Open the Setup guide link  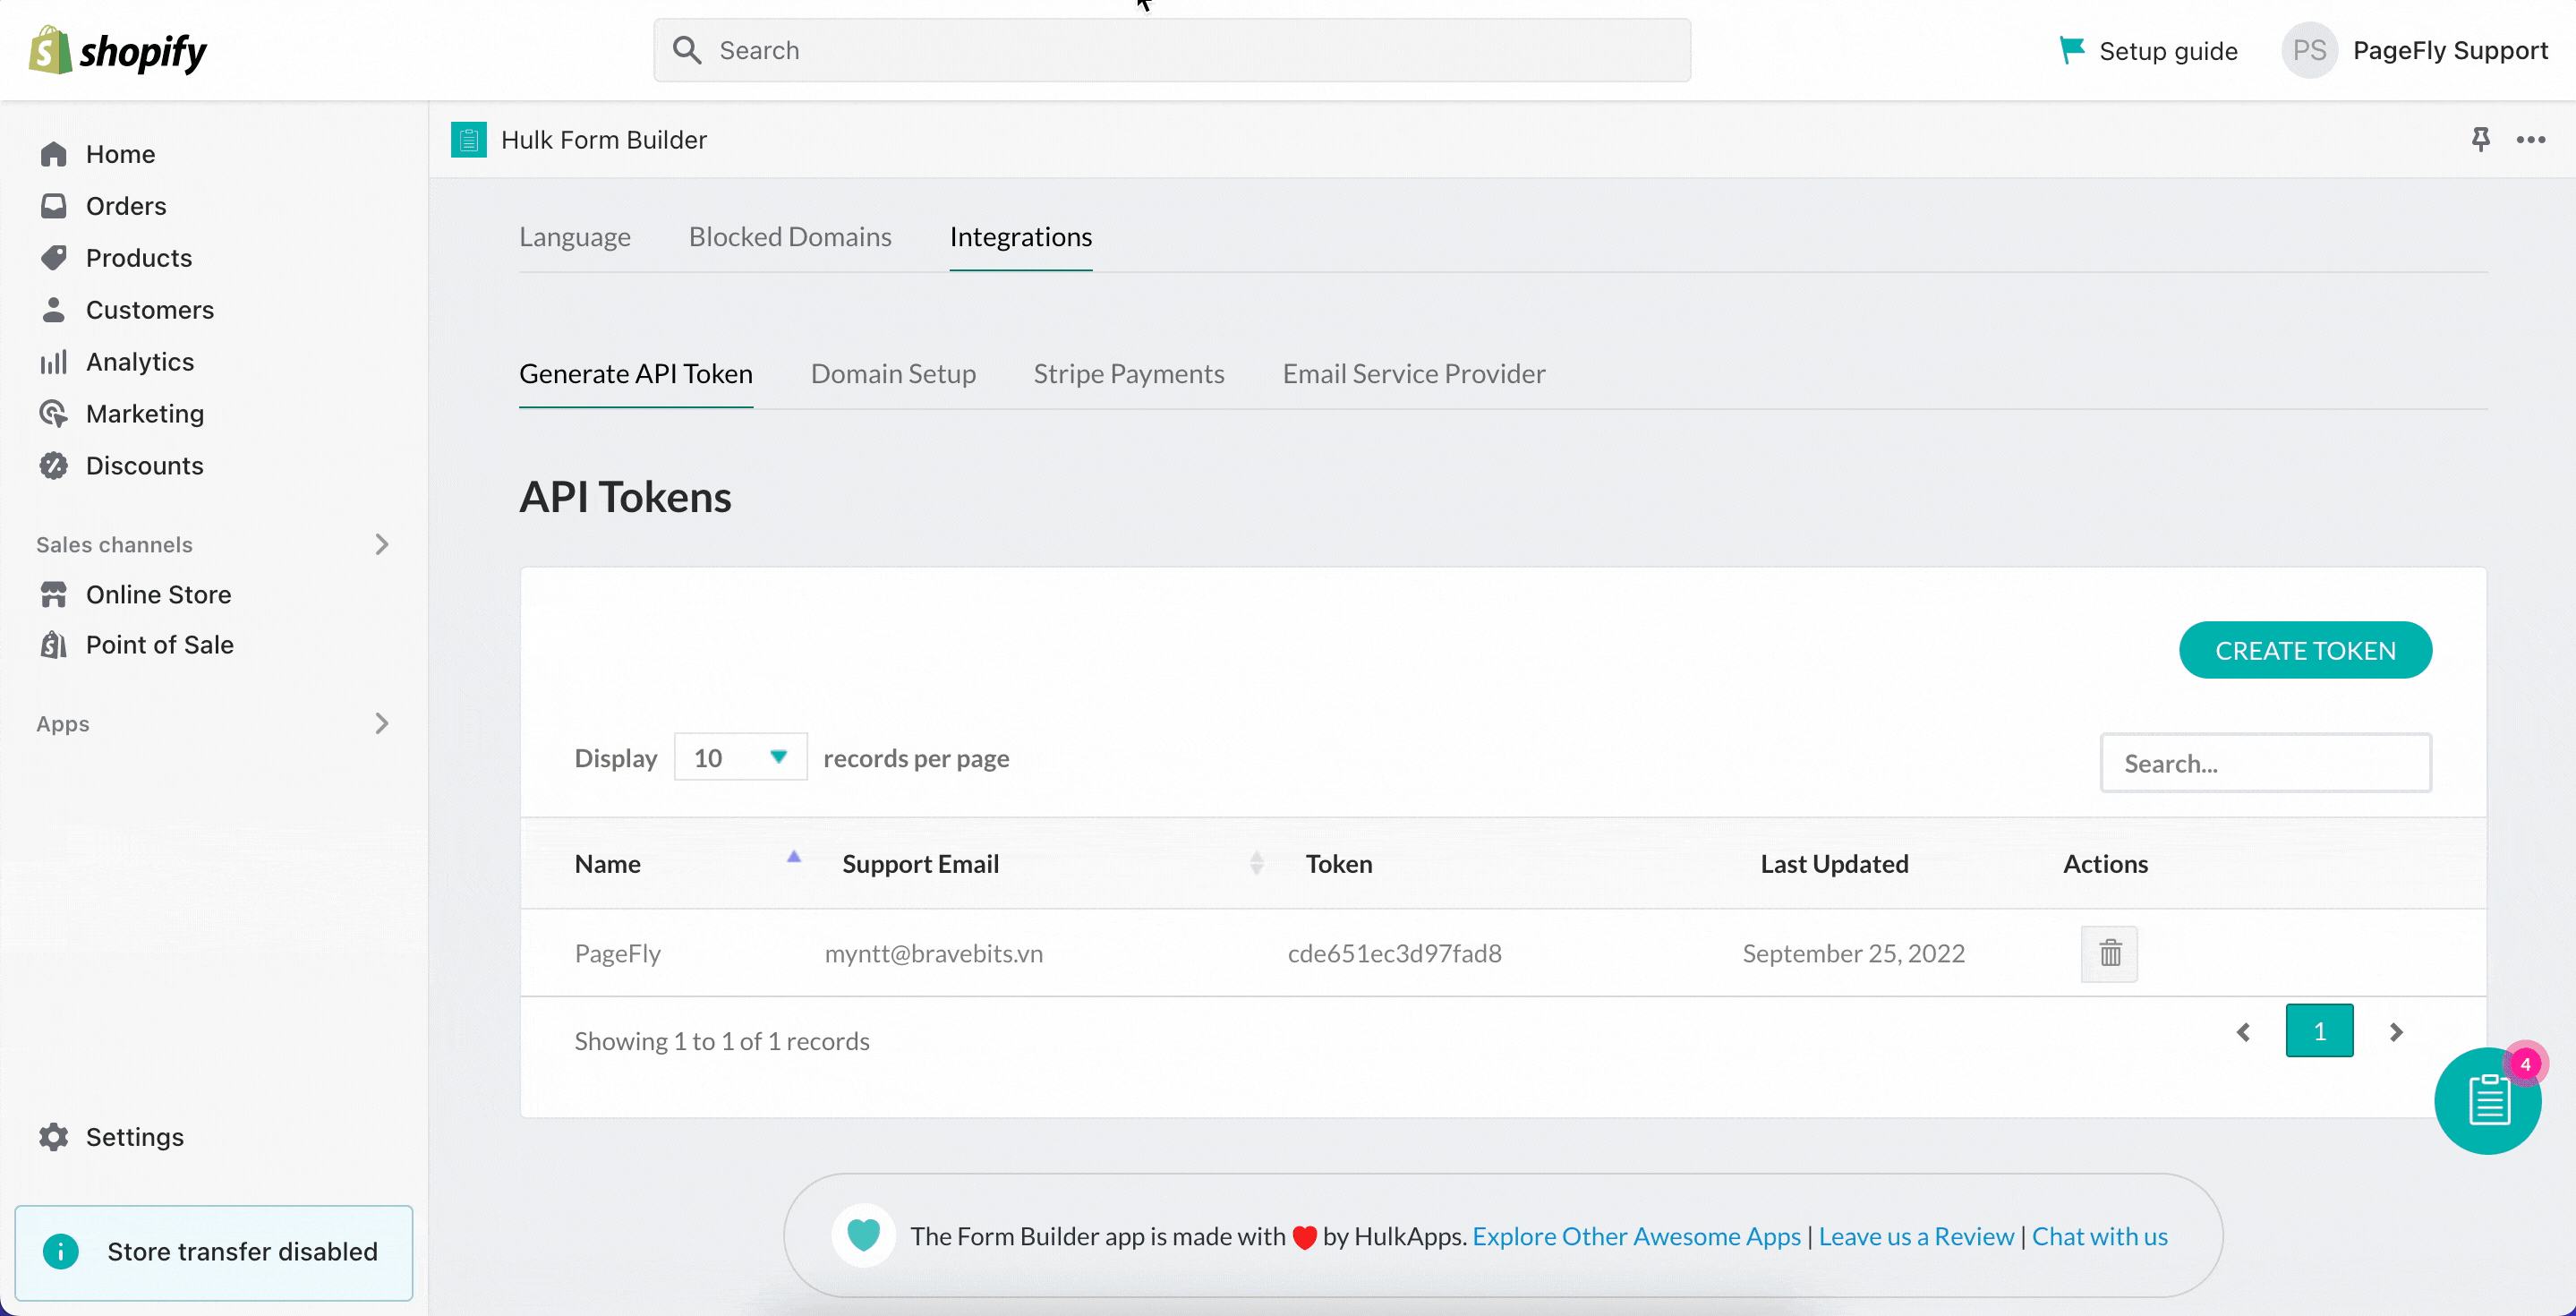pos(2168,51)
